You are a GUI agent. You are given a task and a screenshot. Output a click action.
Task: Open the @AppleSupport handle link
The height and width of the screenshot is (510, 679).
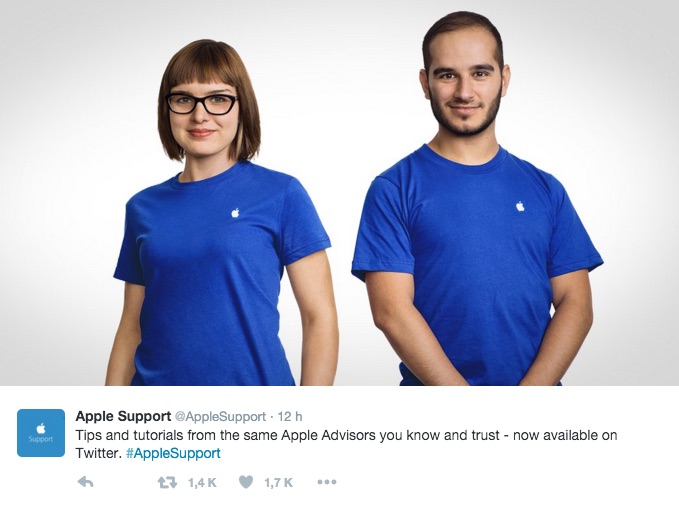point(220,416)
